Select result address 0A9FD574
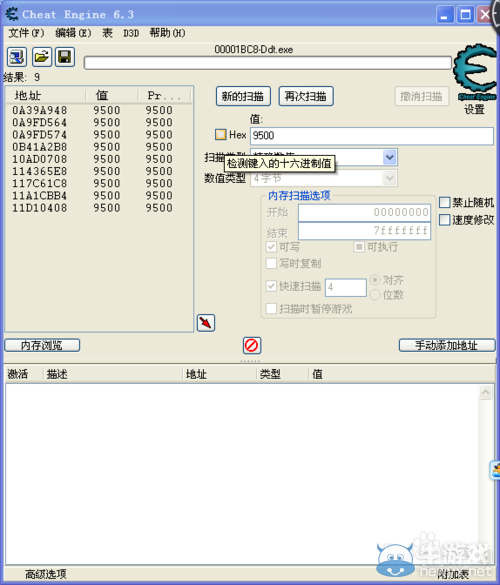 click(40, 135)
